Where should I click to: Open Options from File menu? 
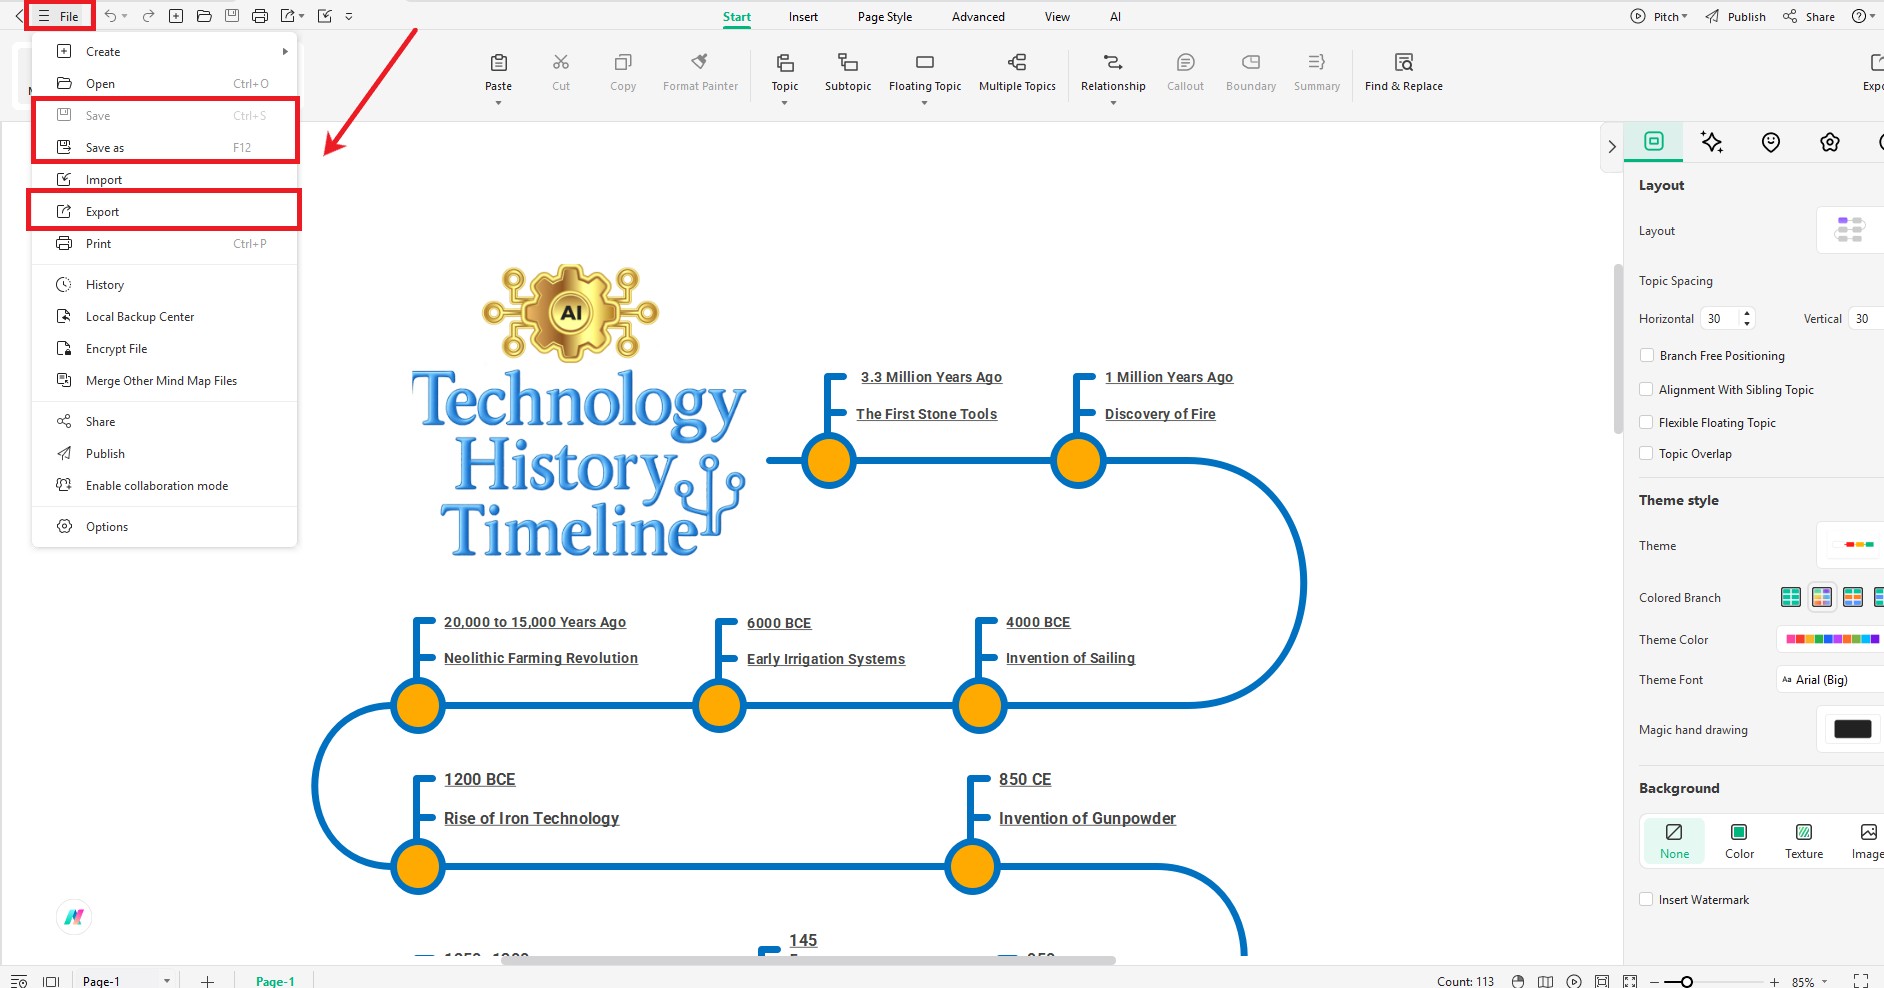click(164, 526)
